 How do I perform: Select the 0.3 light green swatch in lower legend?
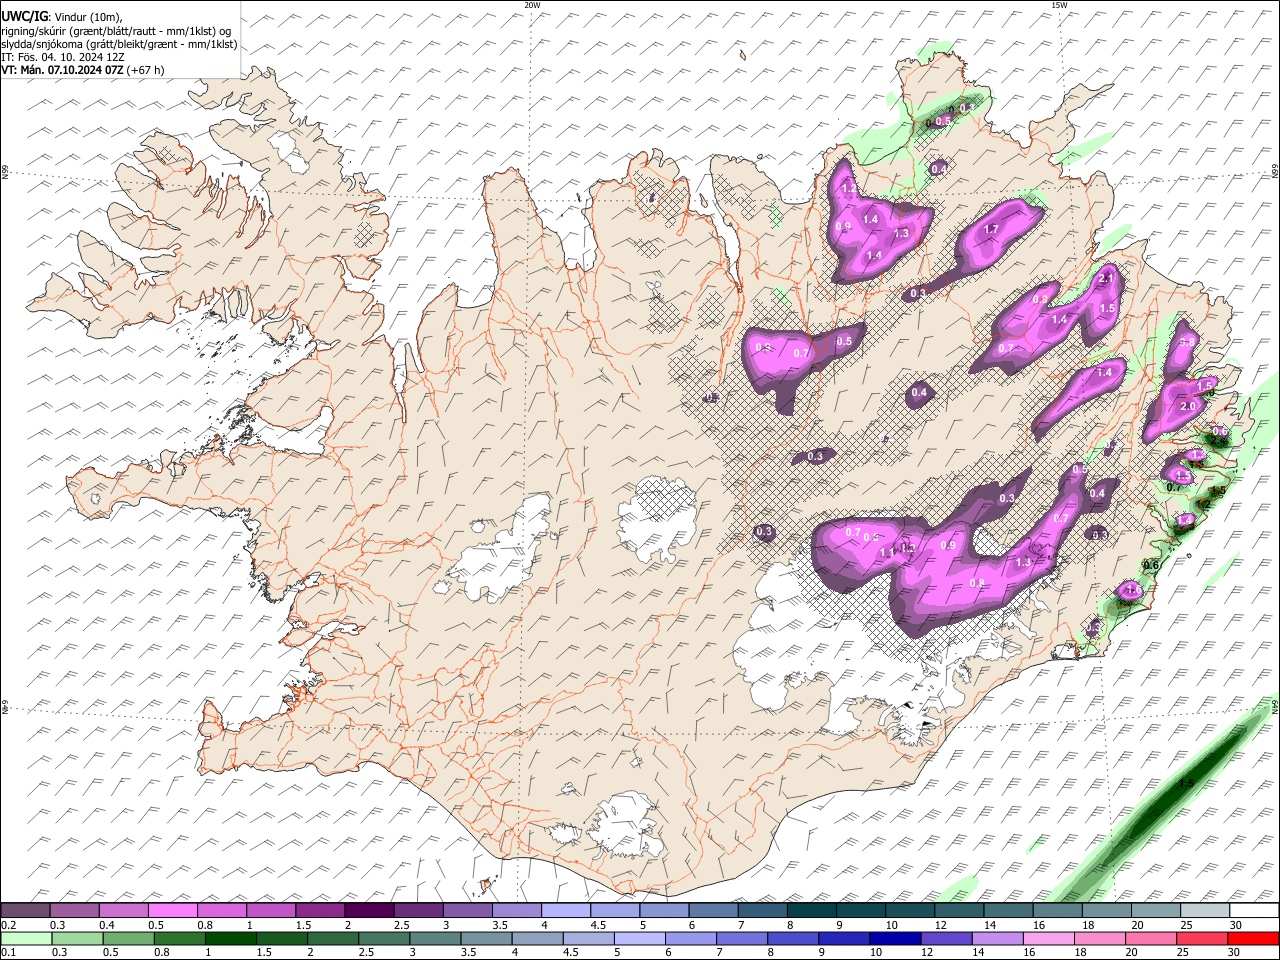pos(77,938)
